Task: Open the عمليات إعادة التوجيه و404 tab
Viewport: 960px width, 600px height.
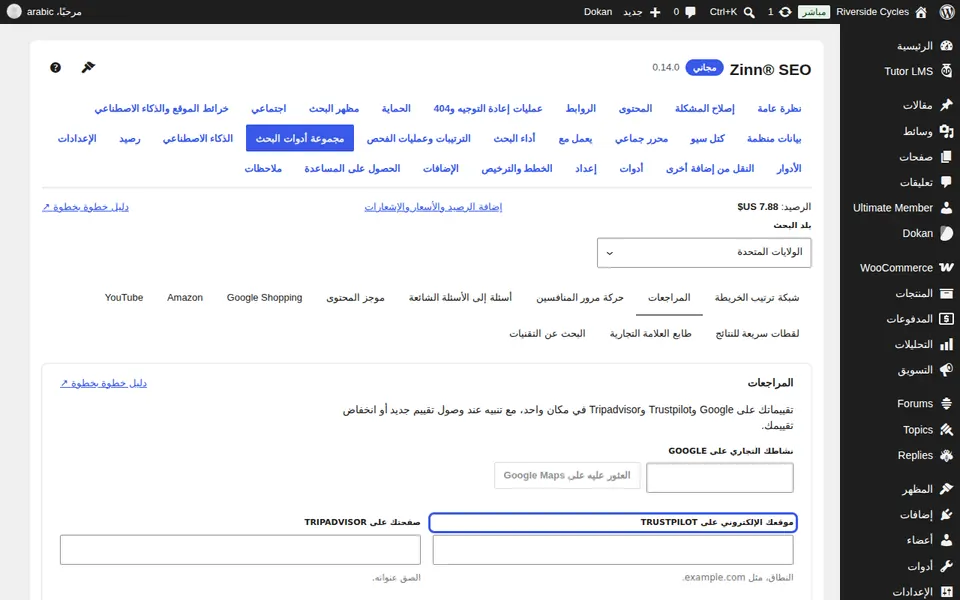Action: [x=488, y=108]
